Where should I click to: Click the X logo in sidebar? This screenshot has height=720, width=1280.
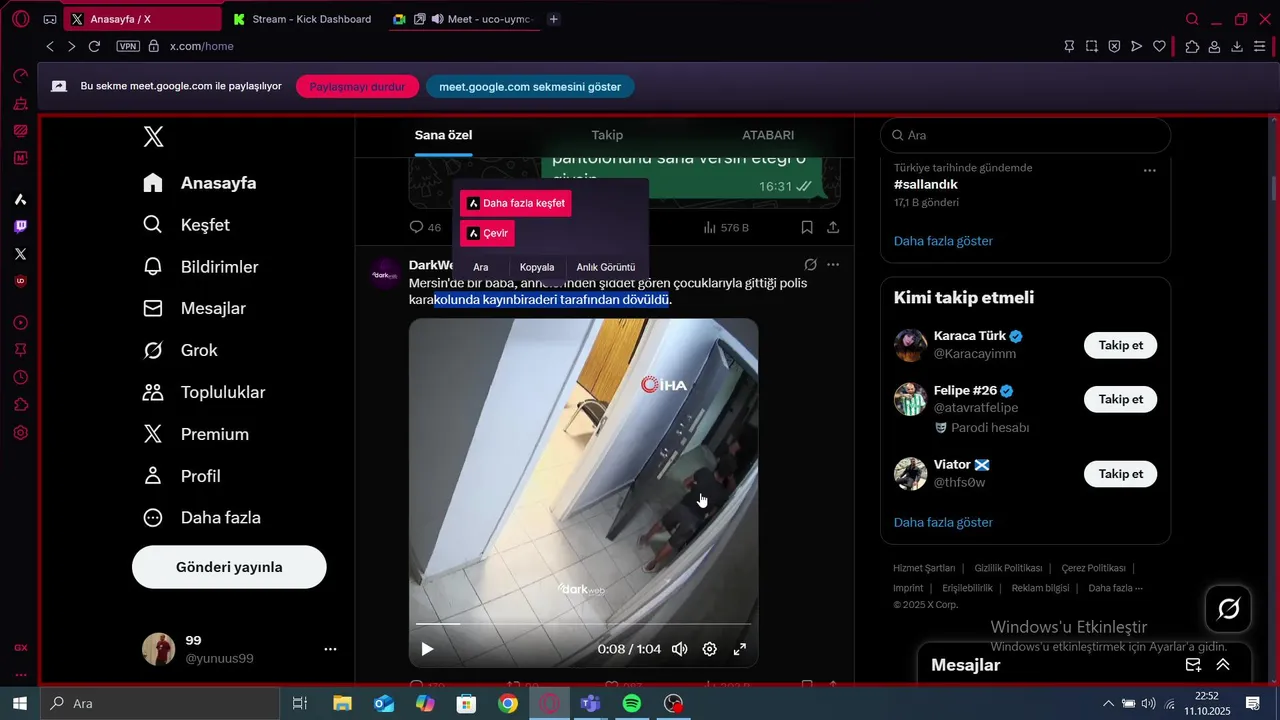pyautogui.click(x=153, y=137)
